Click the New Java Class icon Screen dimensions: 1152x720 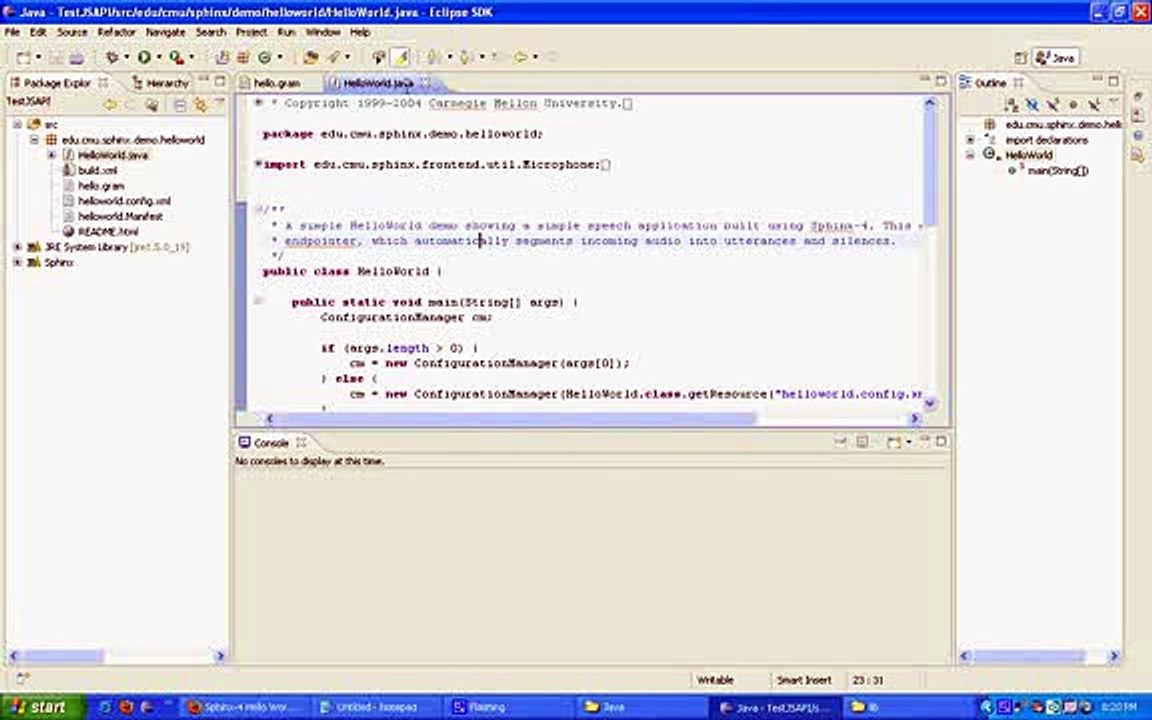tap(264, 57)
